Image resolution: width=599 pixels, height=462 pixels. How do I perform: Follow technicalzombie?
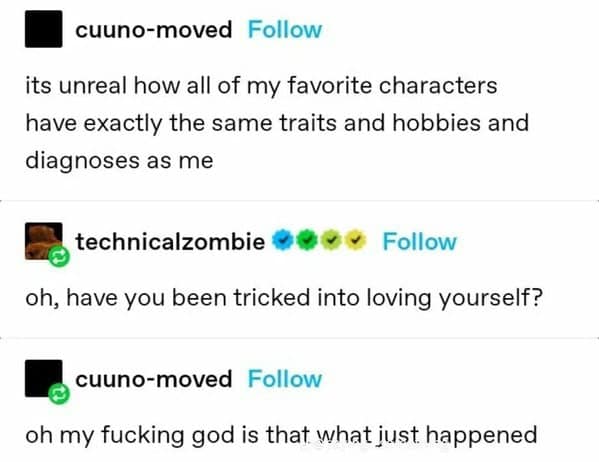(x=419, y=242)
